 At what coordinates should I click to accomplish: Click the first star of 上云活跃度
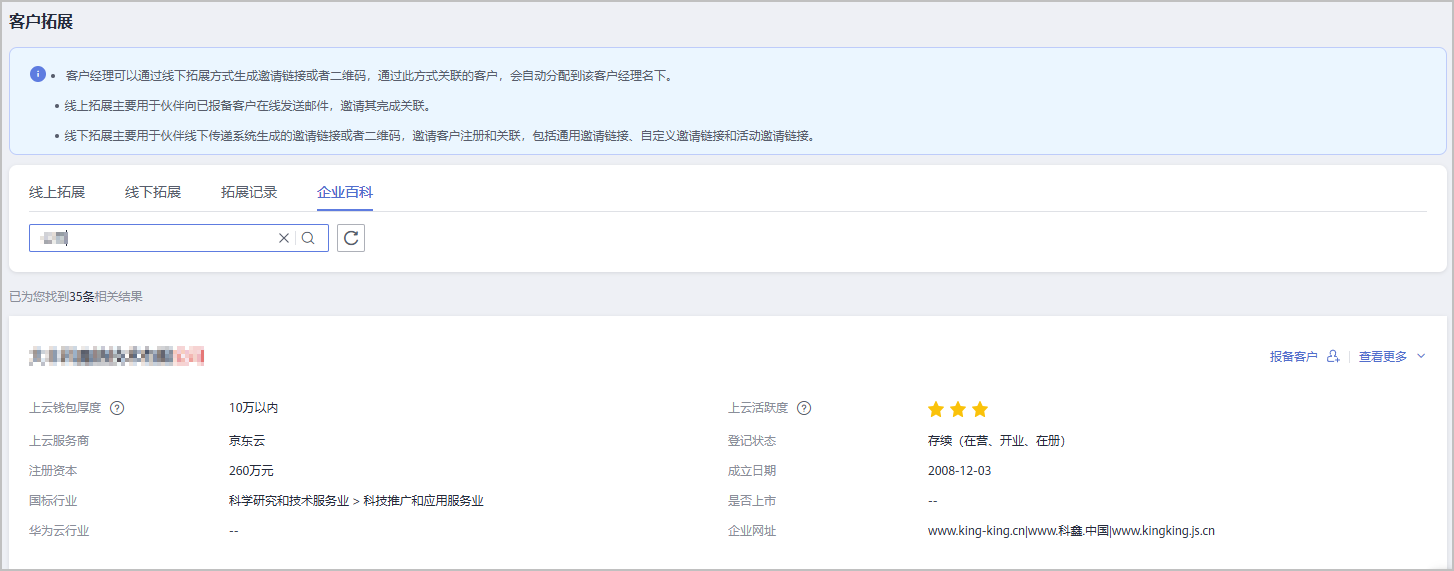[936, 409]
